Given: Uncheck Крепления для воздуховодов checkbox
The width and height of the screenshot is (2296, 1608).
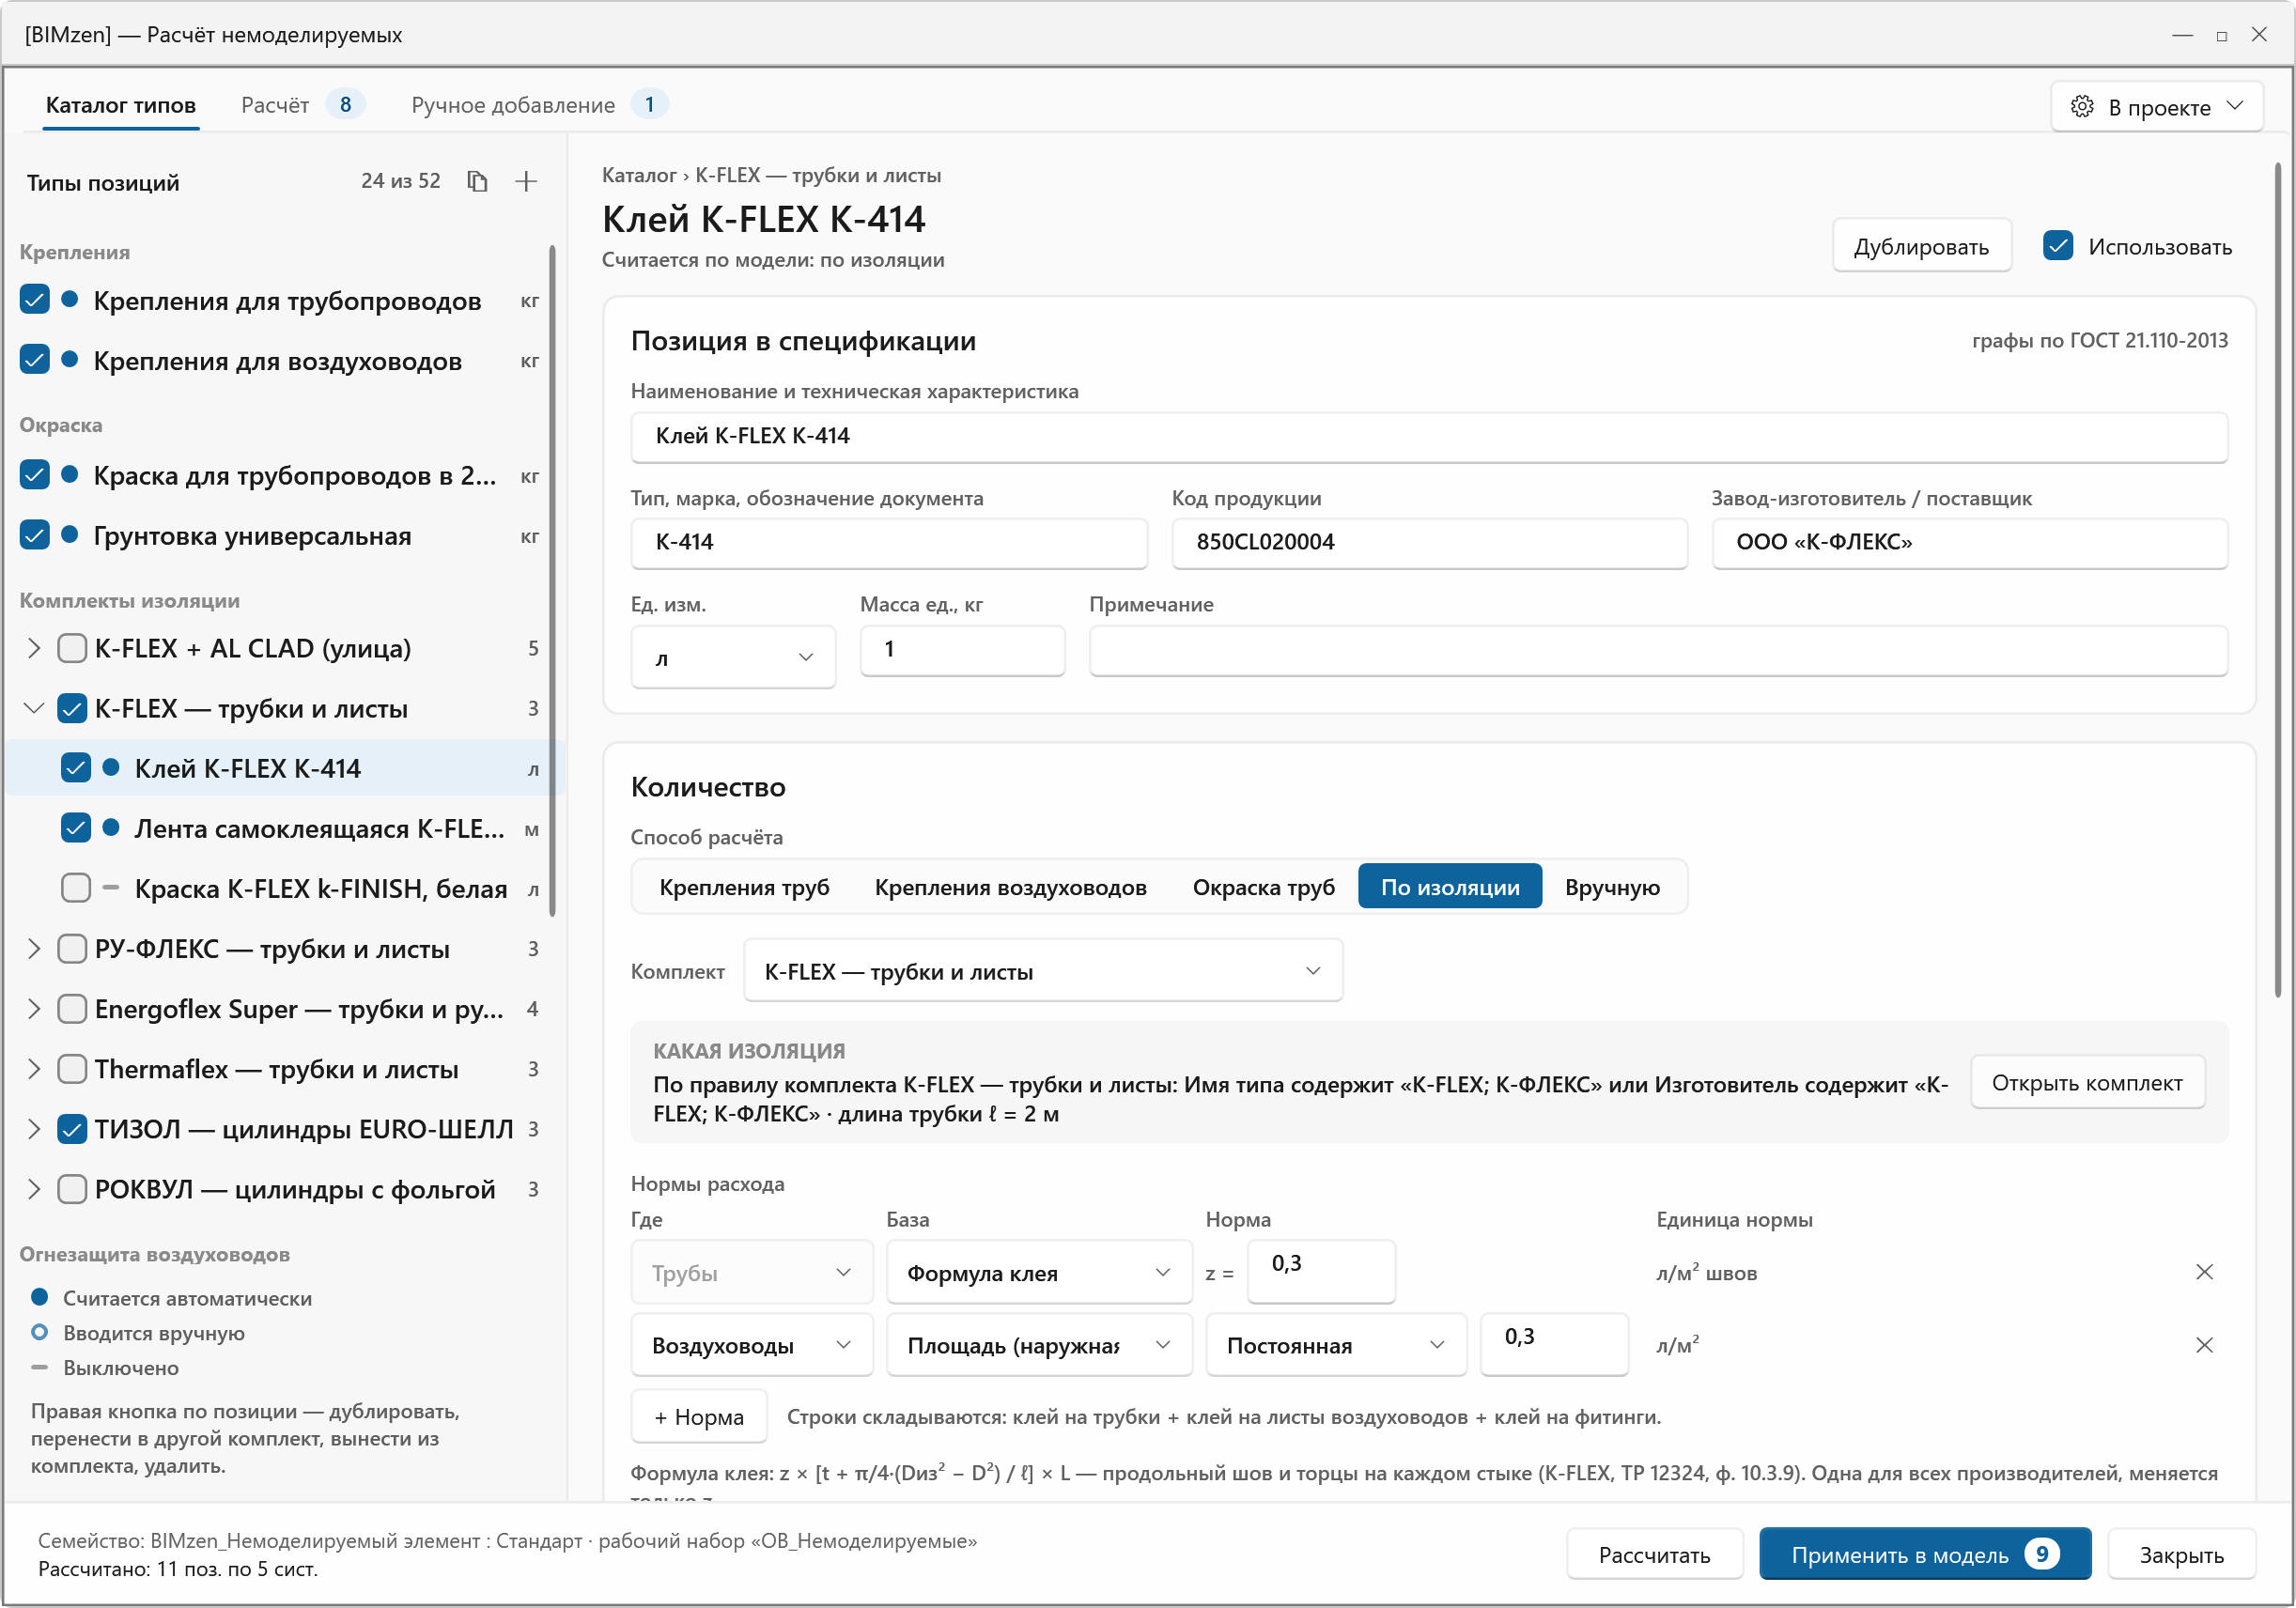Looking at the screenshot, I should point(35,360).
